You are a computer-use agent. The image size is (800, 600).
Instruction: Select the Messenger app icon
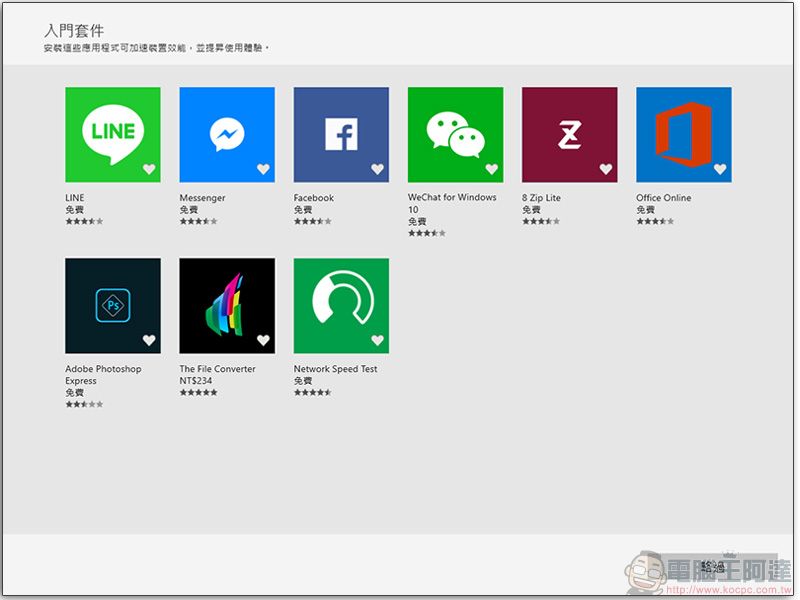click(227, 134)
